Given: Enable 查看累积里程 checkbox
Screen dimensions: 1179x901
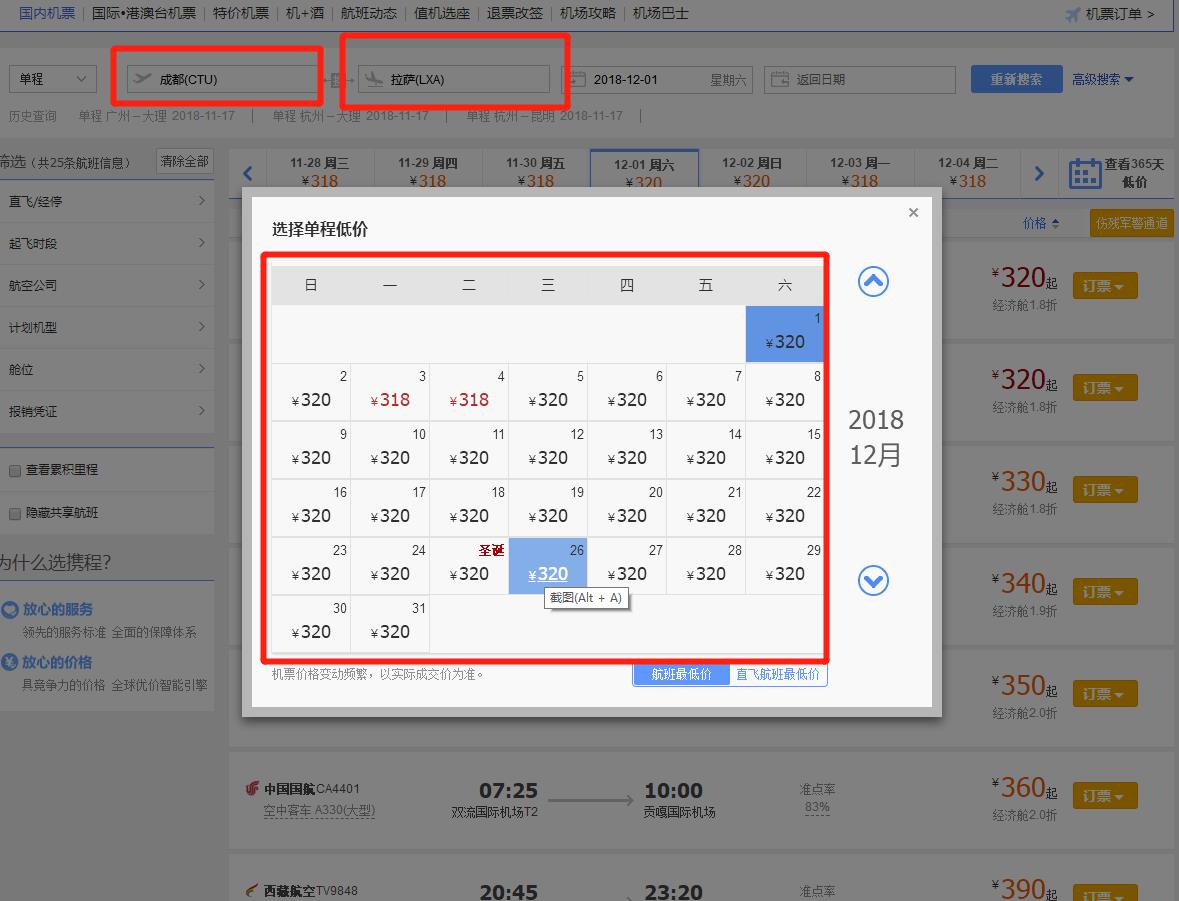Looking at the screenshot, I should tap(15, 471).
